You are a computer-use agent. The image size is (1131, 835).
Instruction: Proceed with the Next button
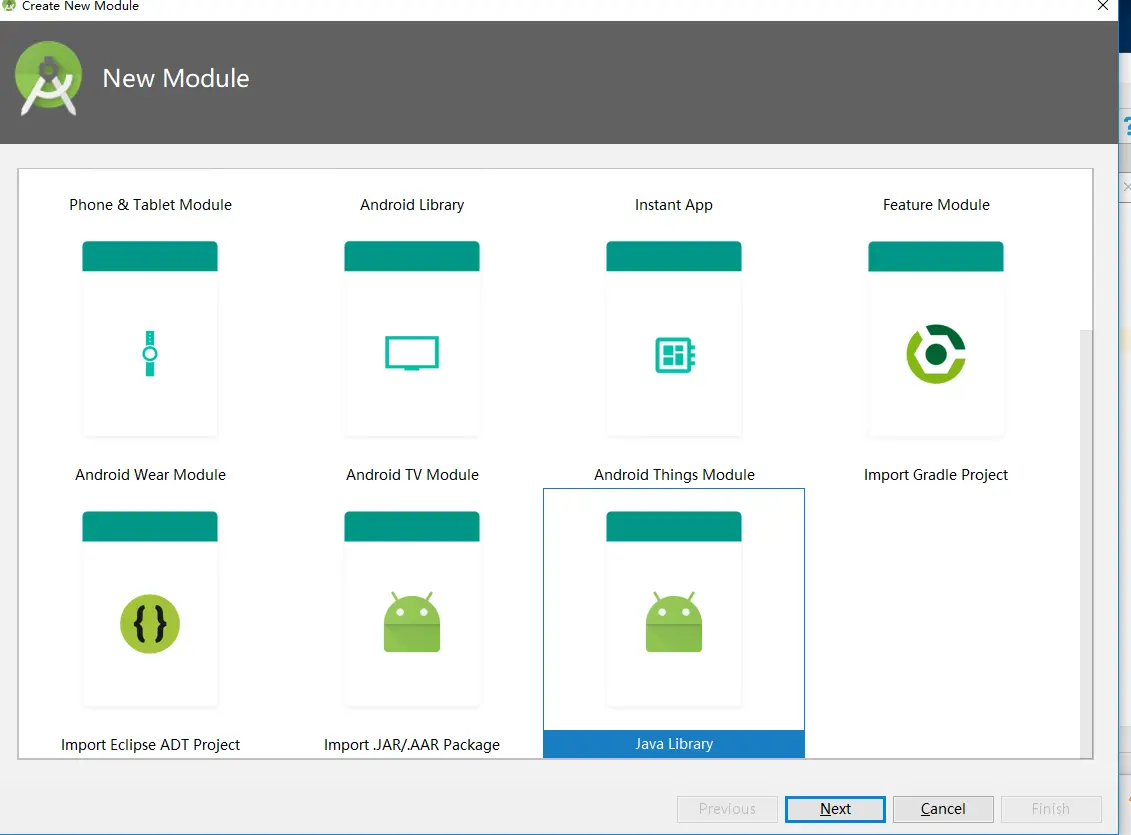(835, 809)
